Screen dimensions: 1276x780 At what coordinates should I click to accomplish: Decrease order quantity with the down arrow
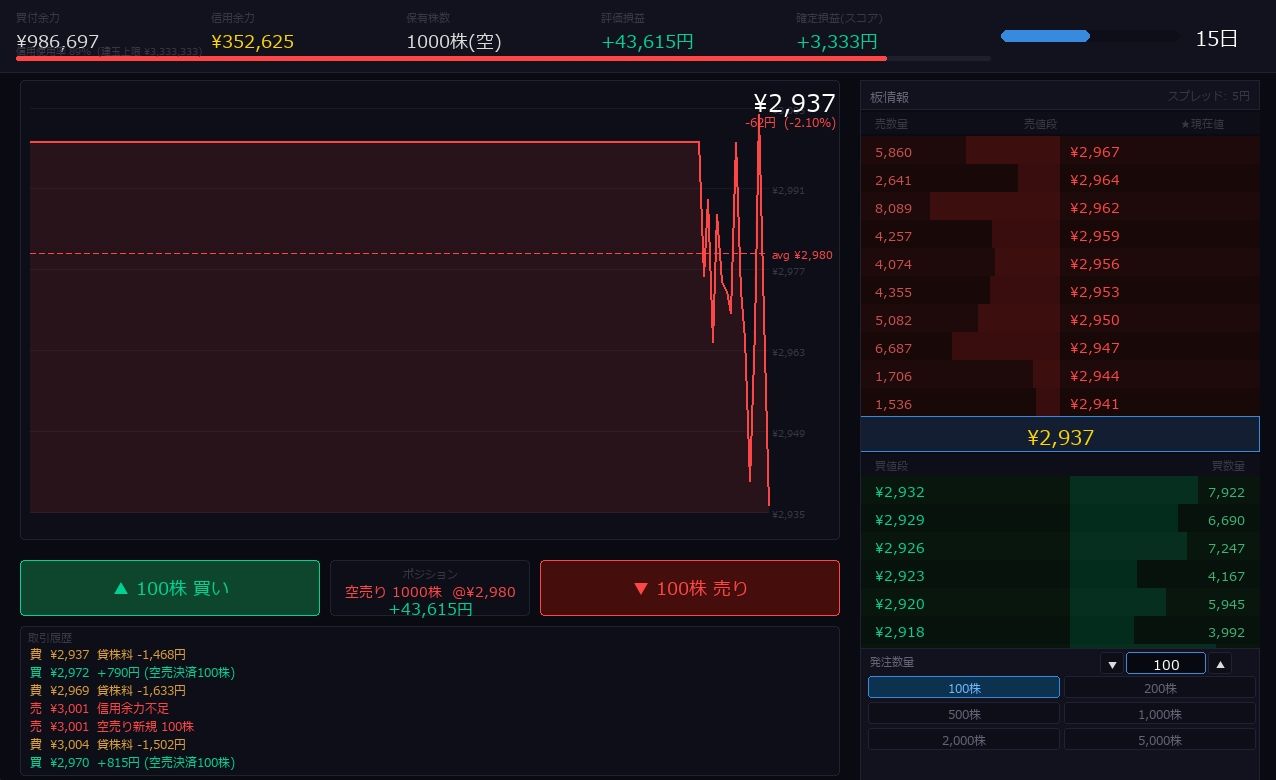[1112, 664]
